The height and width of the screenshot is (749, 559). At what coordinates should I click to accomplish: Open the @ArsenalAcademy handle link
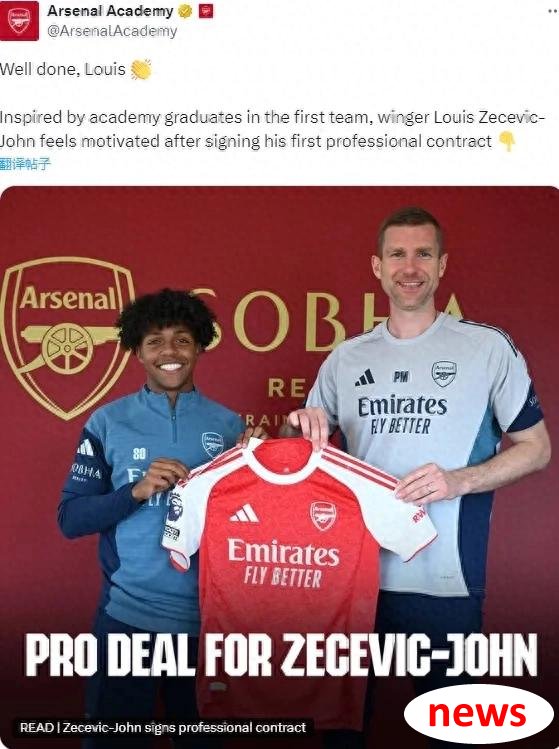(112, 31)
